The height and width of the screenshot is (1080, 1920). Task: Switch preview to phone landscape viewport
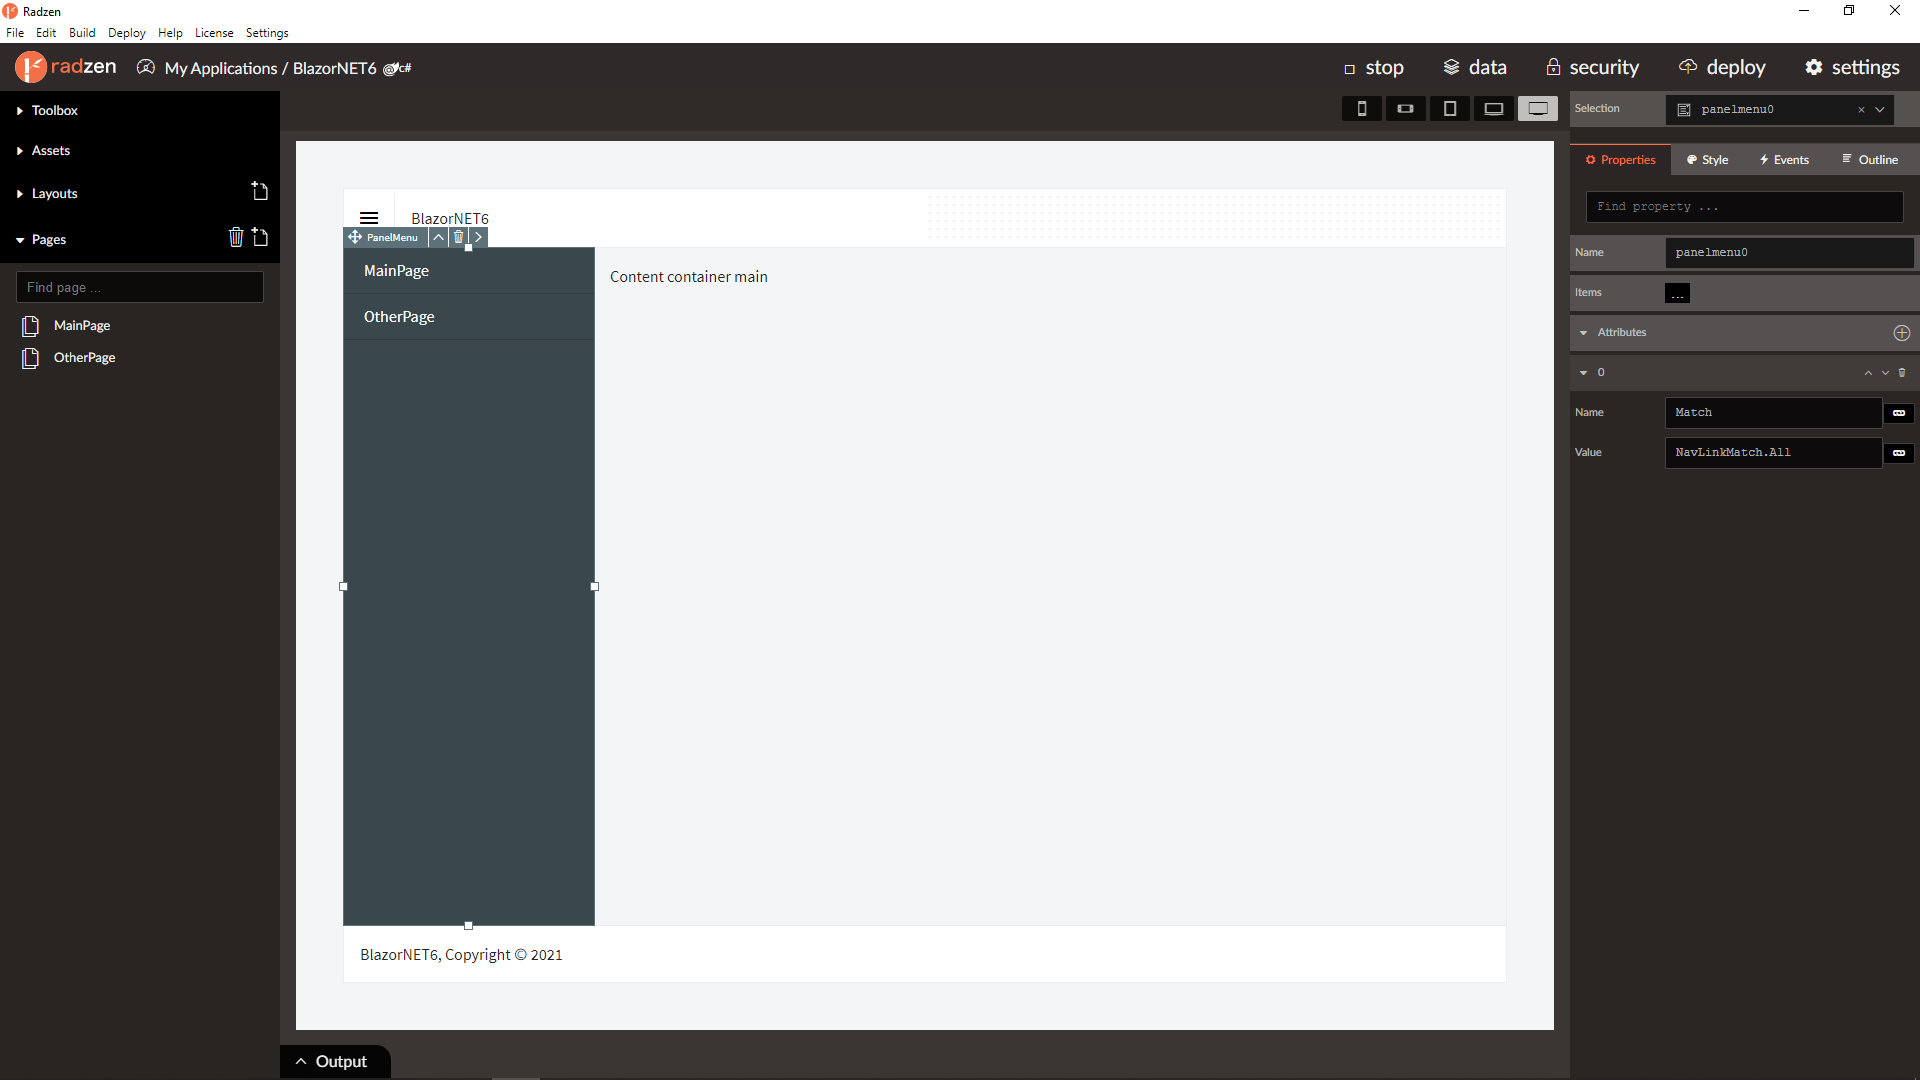point(1406,109)
